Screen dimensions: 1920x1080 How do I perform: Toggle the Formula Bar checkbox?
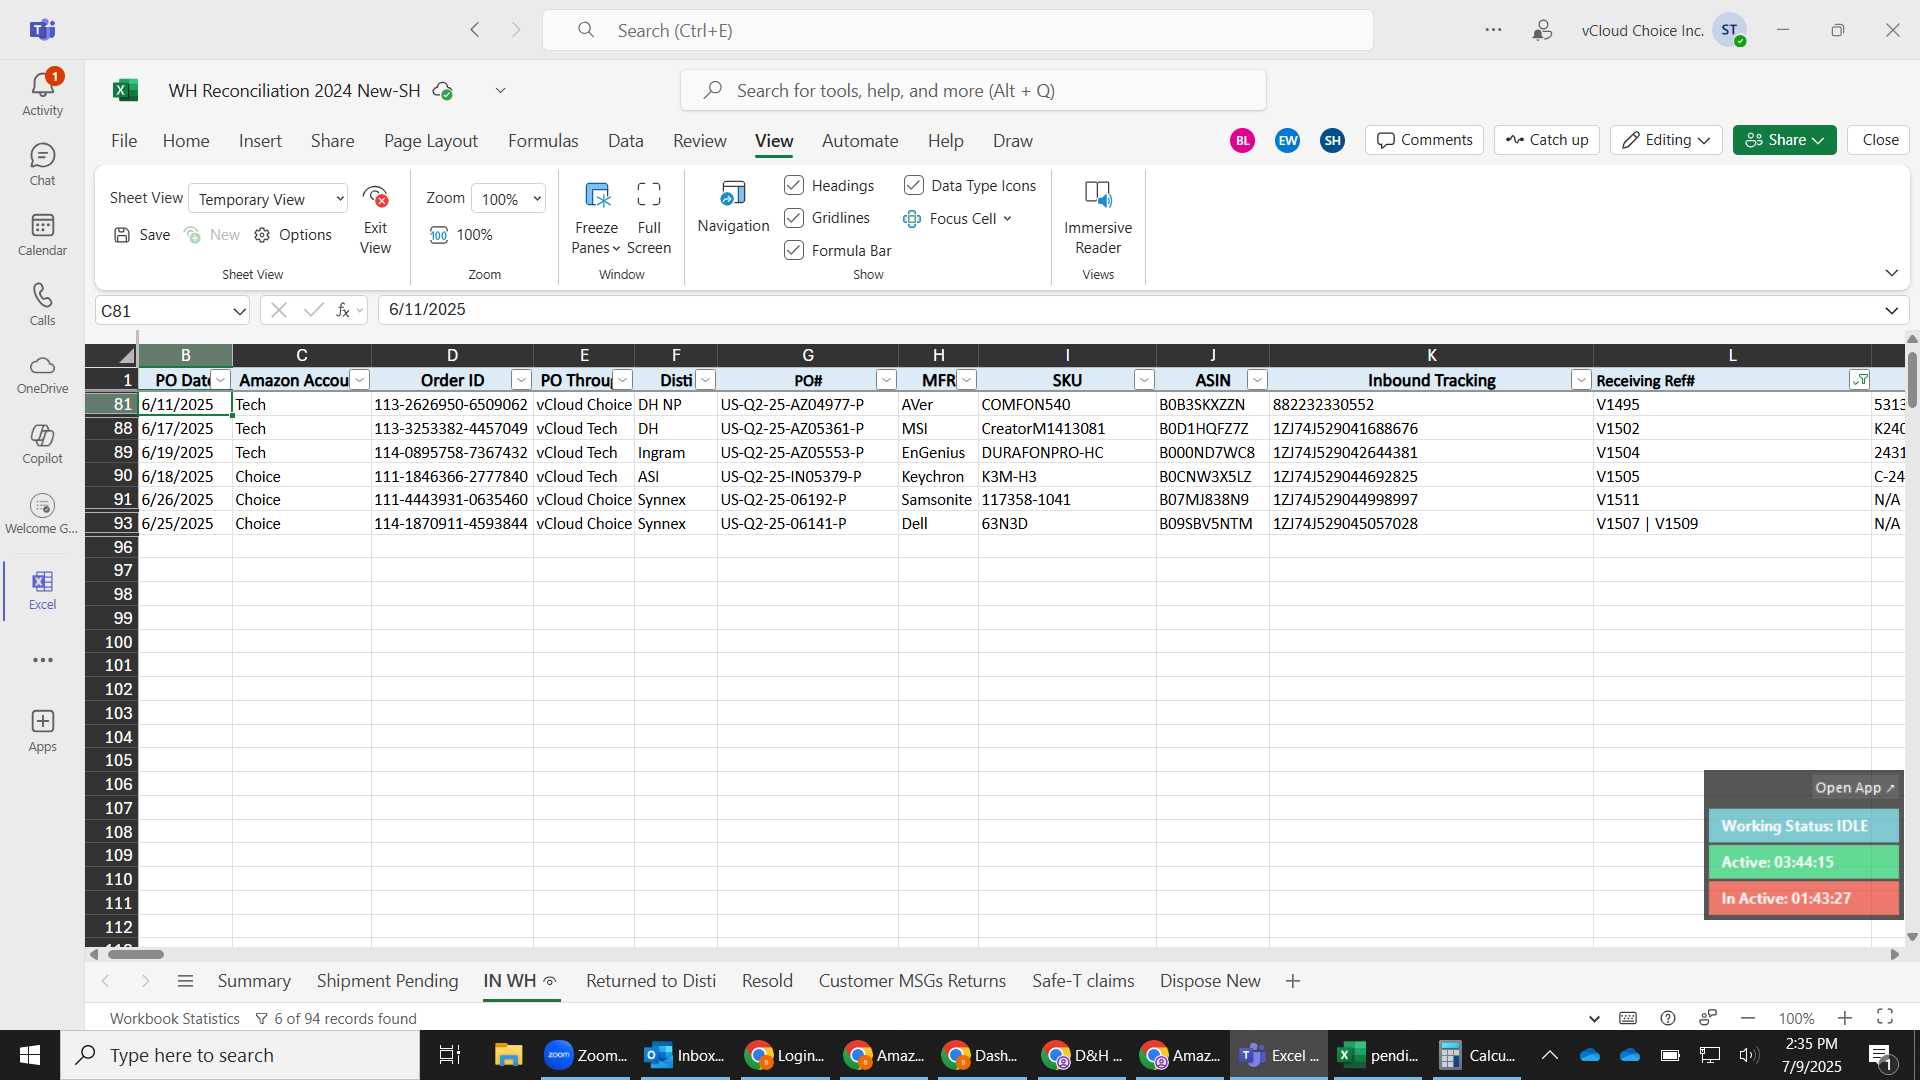pos(794,250)
